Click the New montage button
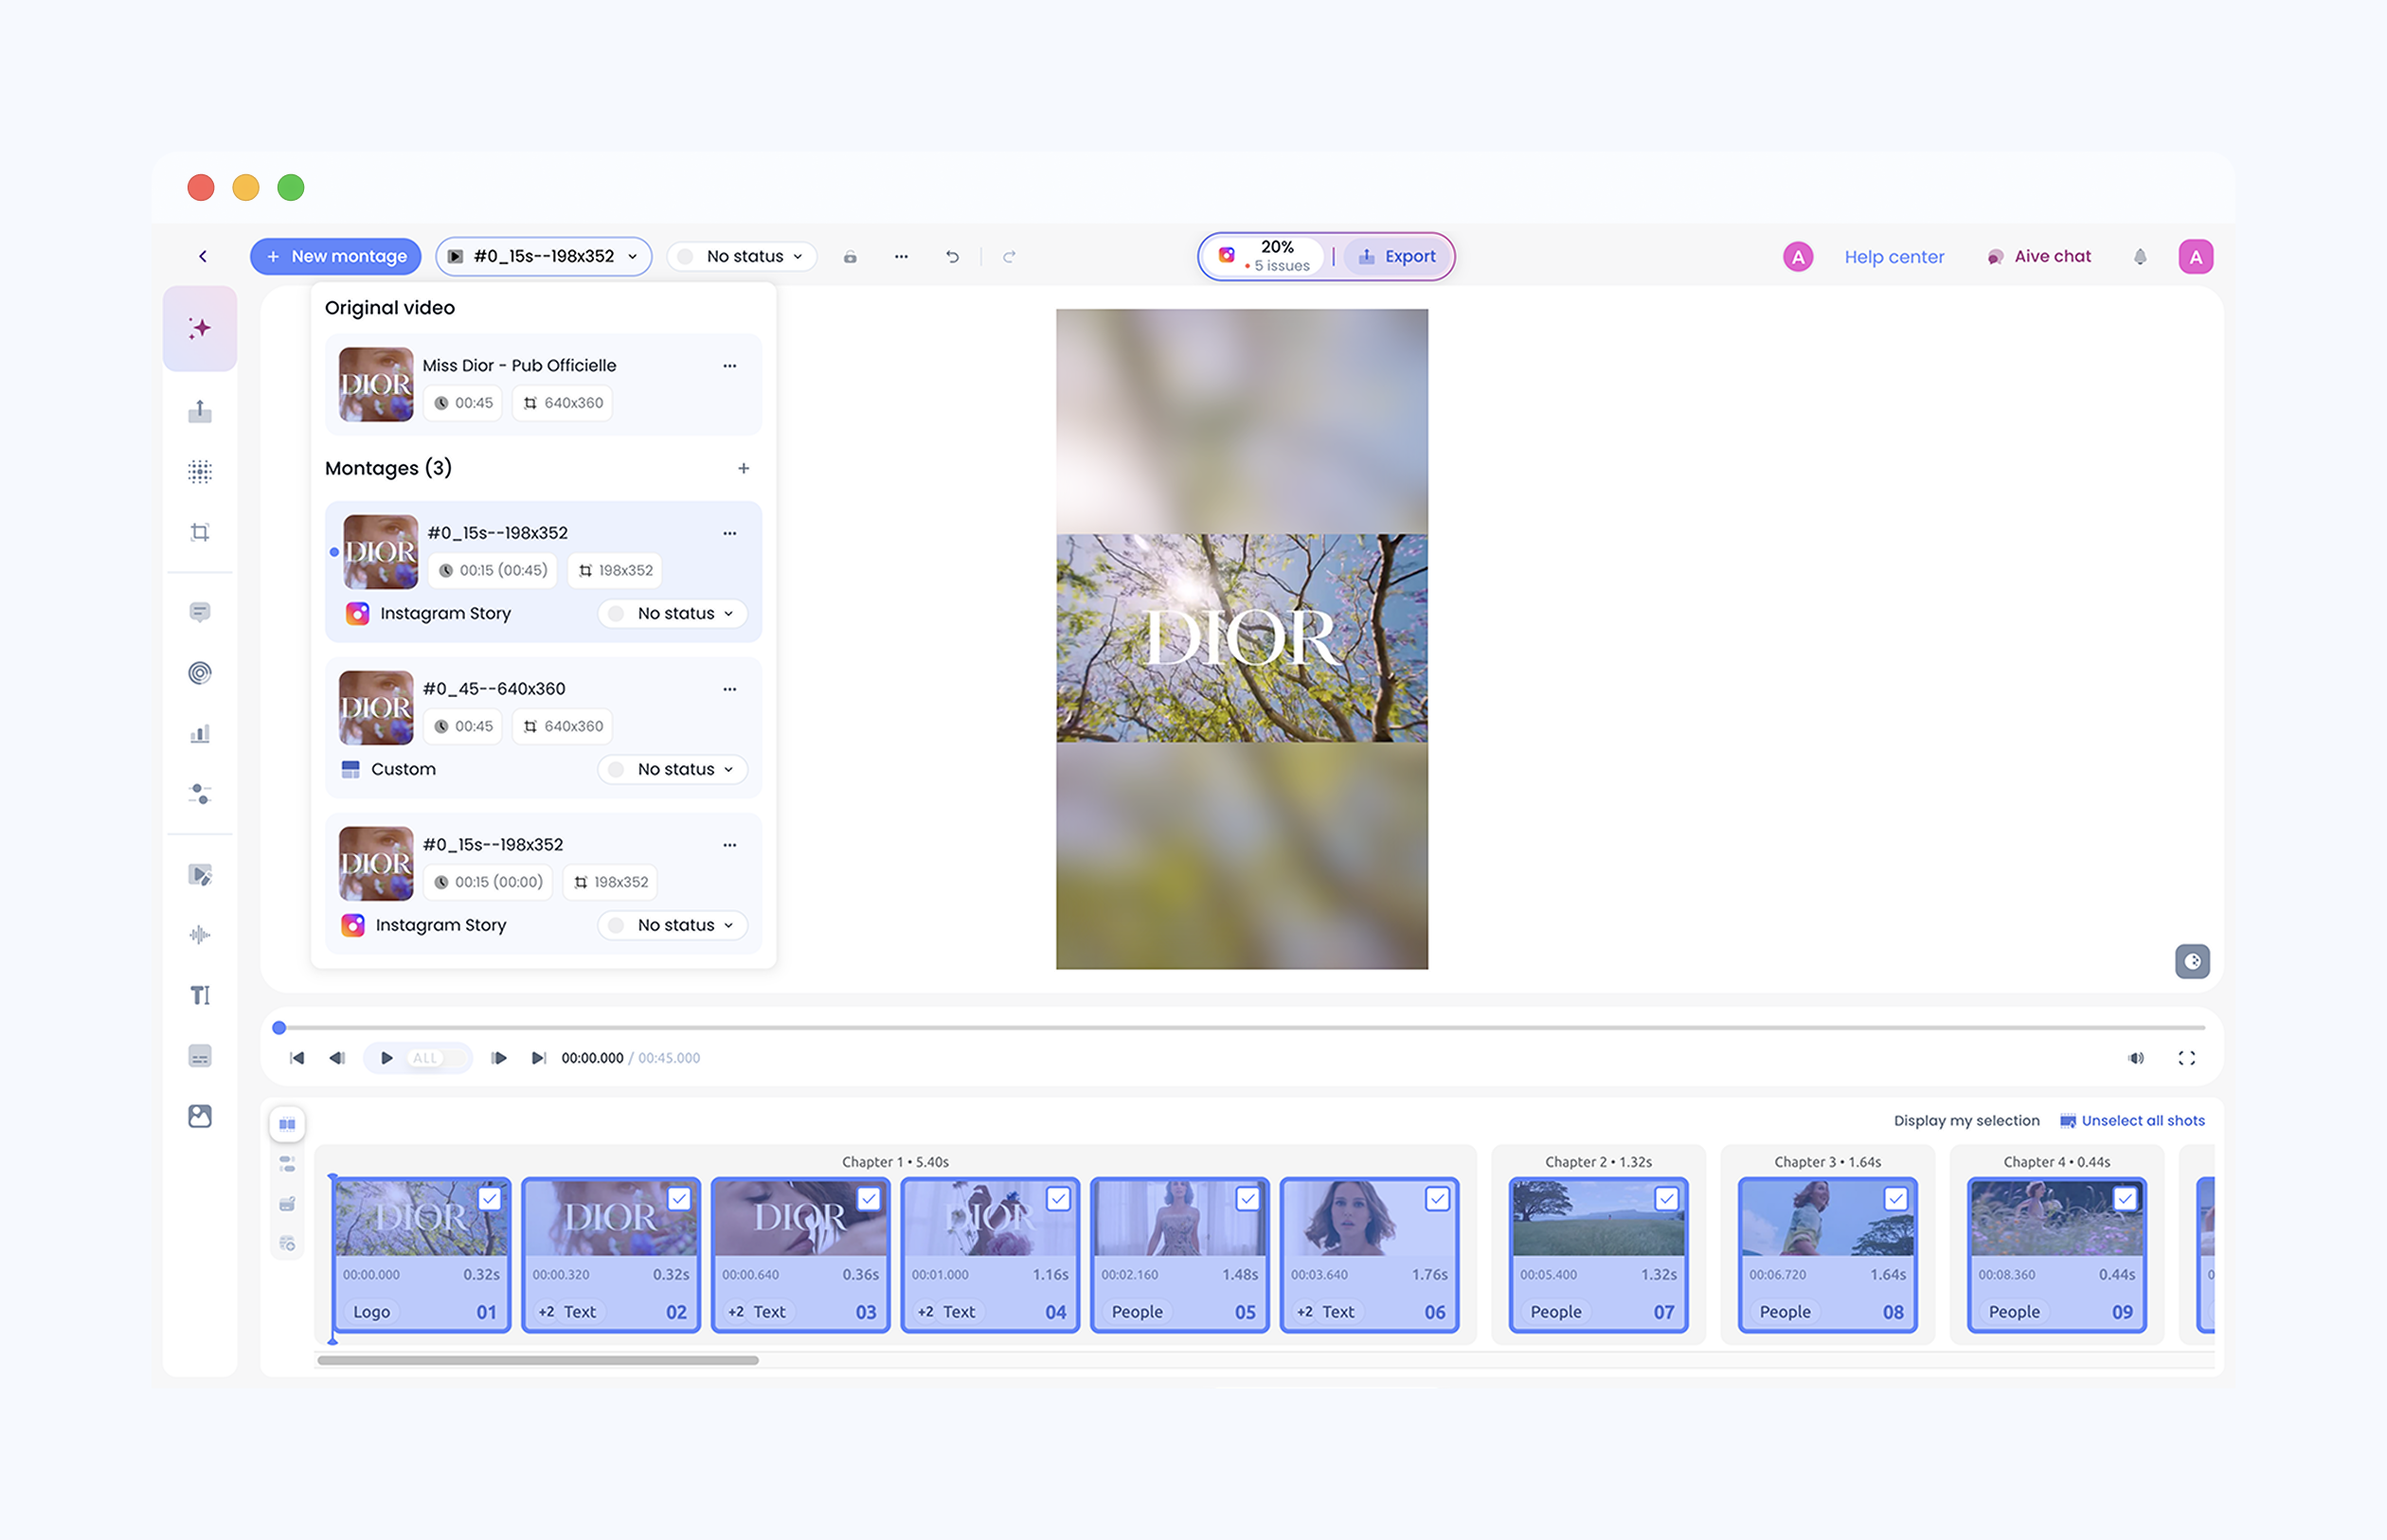The width and height of the screenshot is (2387, 1540). coord(336,257)
